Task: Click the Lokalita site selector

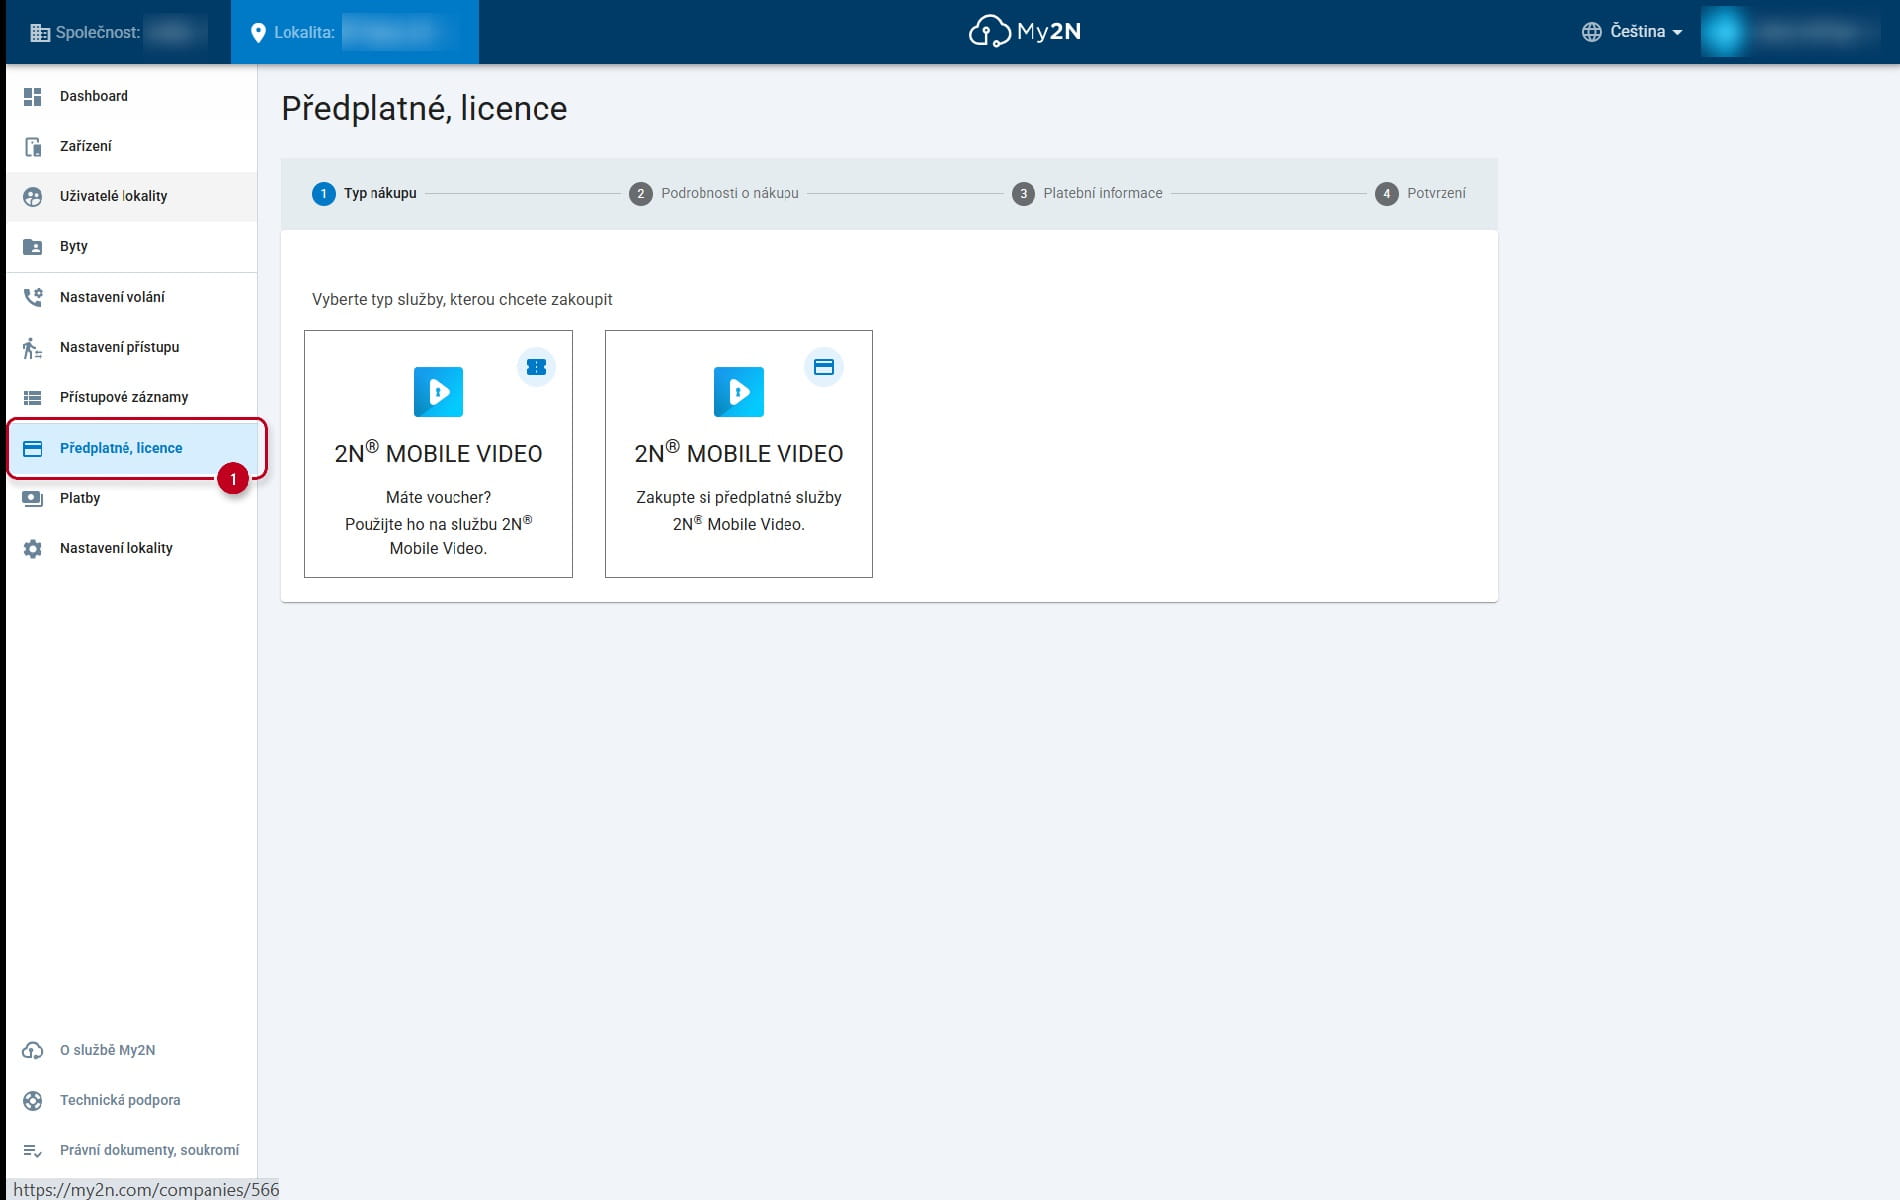Action: (x=355, y=32)
